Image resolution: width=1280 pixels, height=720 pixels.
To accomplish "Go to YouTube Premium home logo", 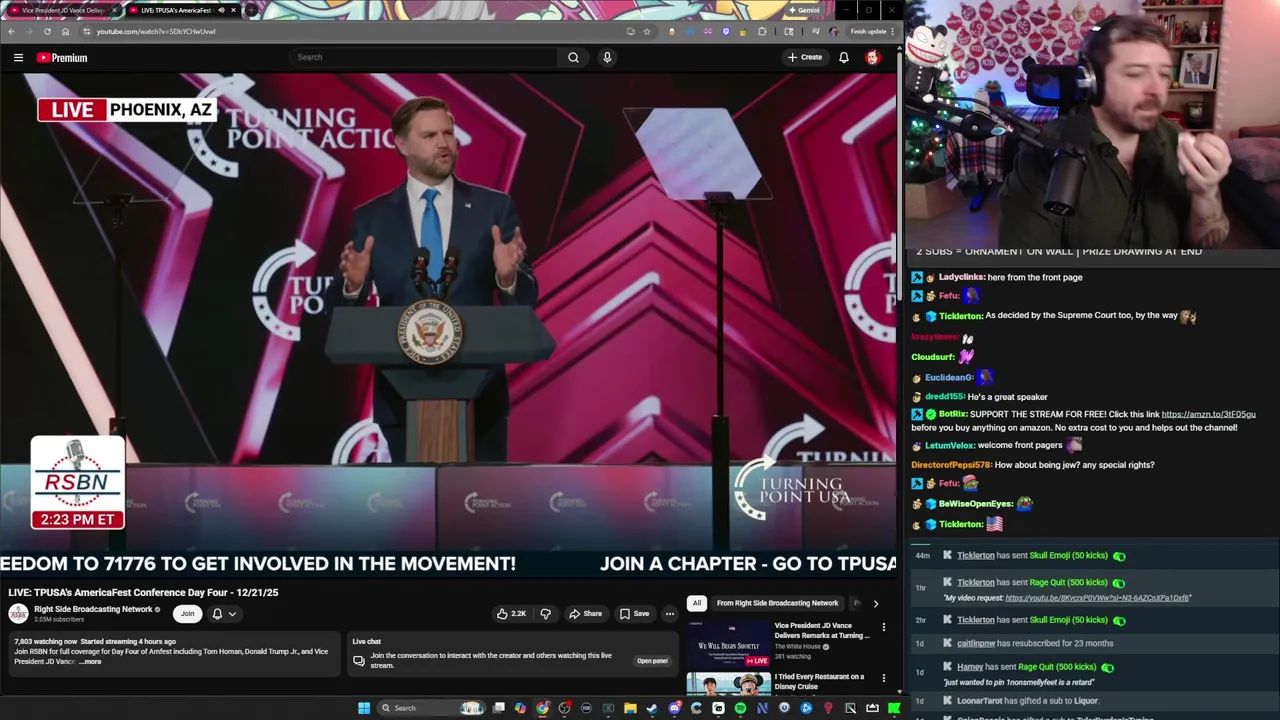I will coord(62,58).
